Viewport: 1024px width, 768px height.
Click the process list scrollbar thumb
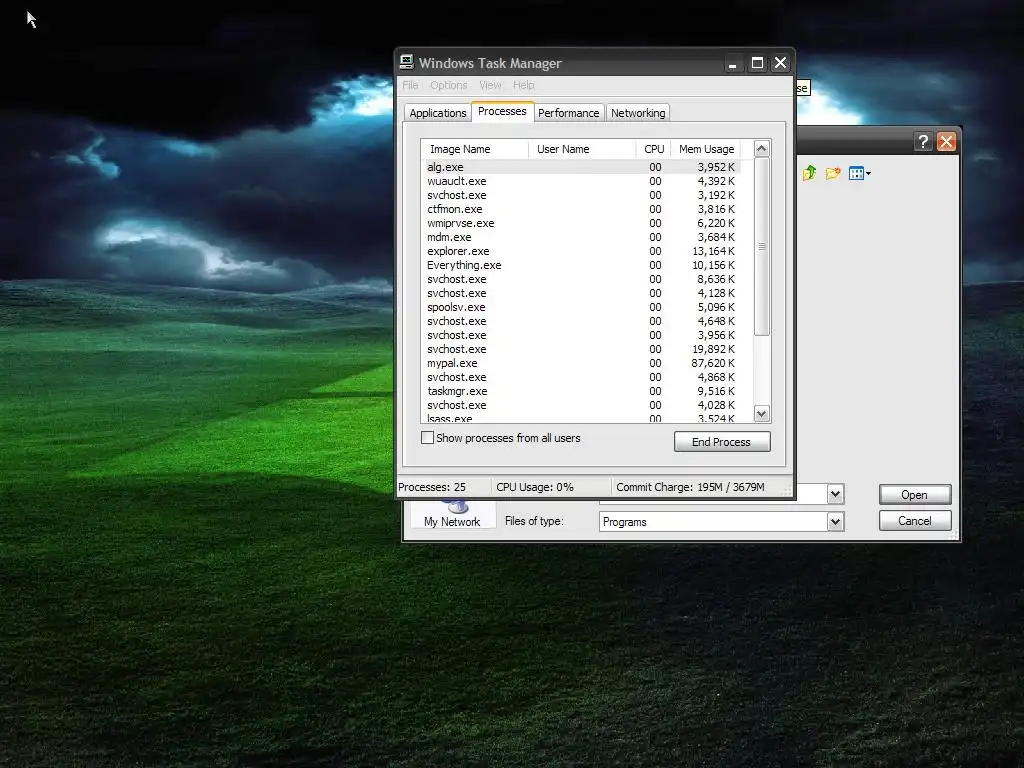[x=761, y=246]
